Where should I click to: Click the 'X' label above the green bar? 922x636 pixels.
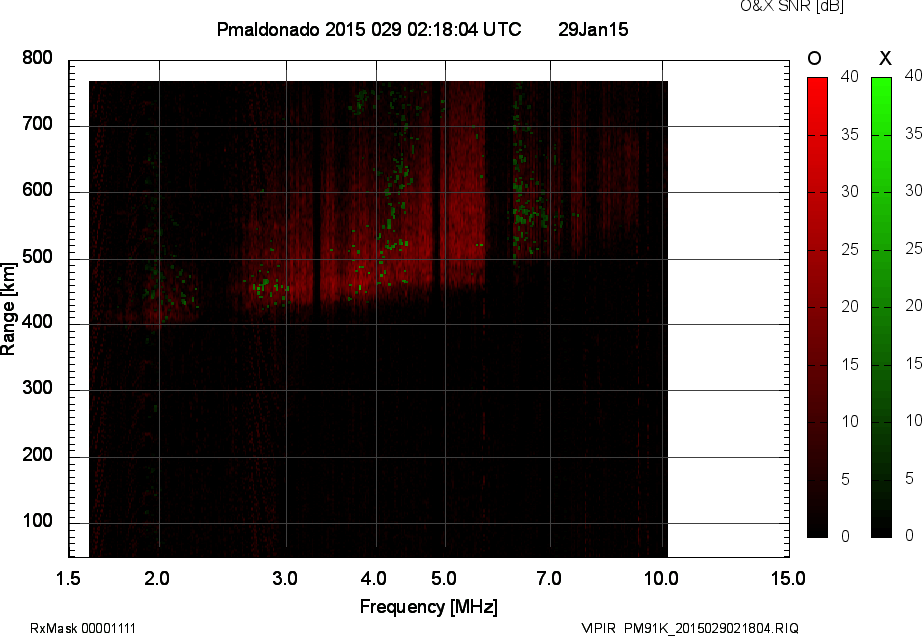pos(885,58)
